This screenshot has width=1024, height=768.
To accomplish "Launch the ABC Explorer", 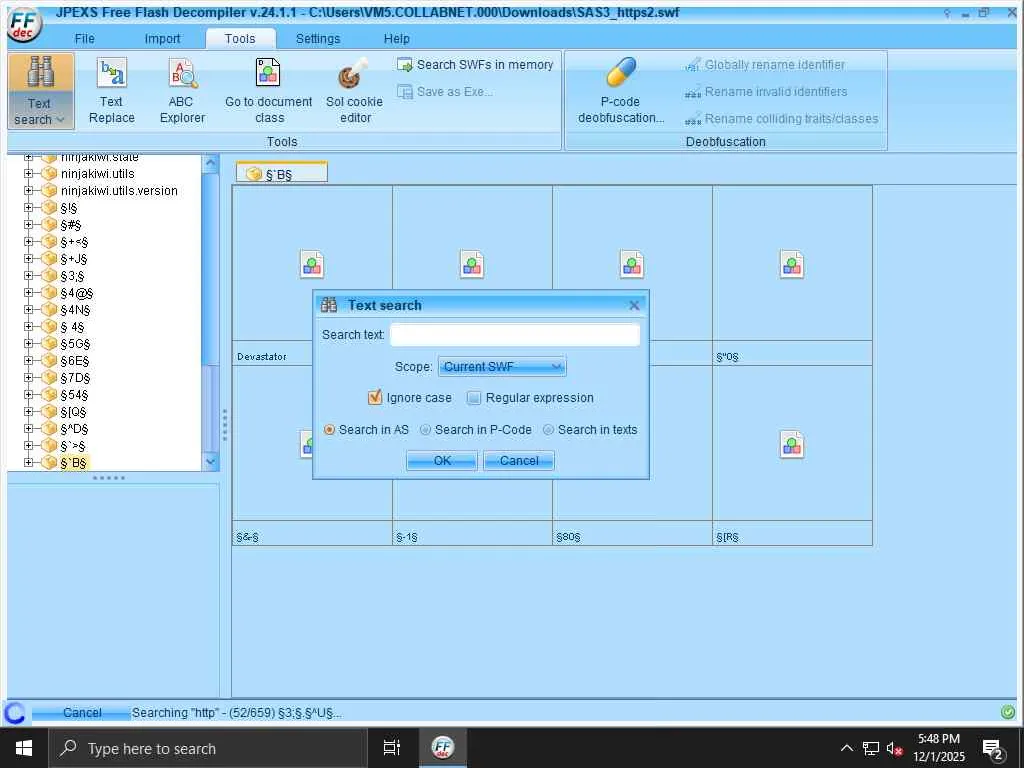I will (x=182, y=91).
